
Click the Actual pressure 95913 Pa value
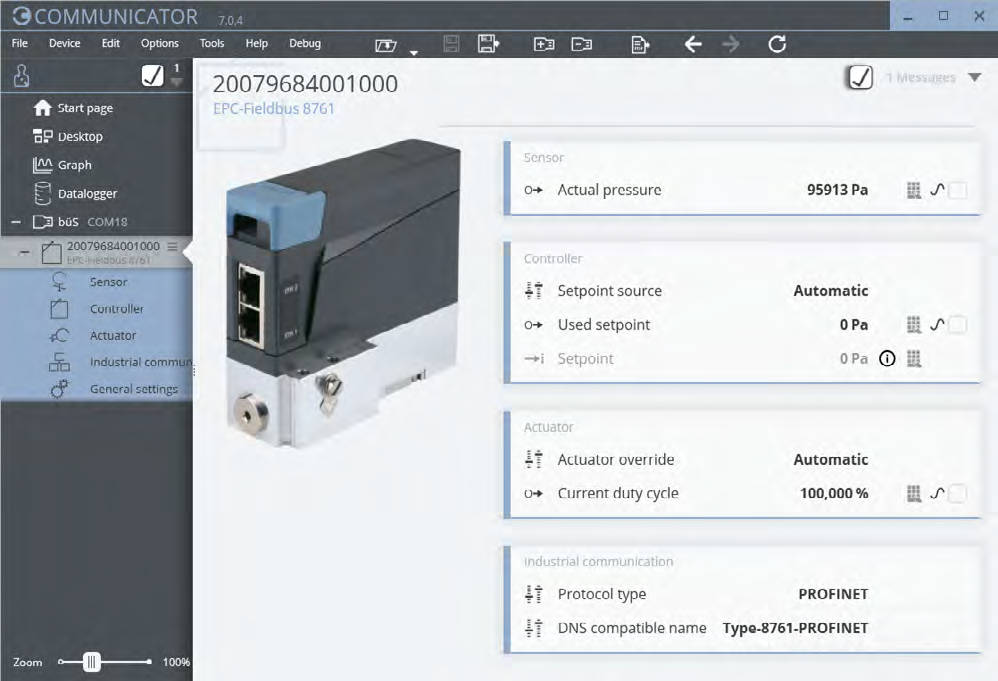pos(837,190)
